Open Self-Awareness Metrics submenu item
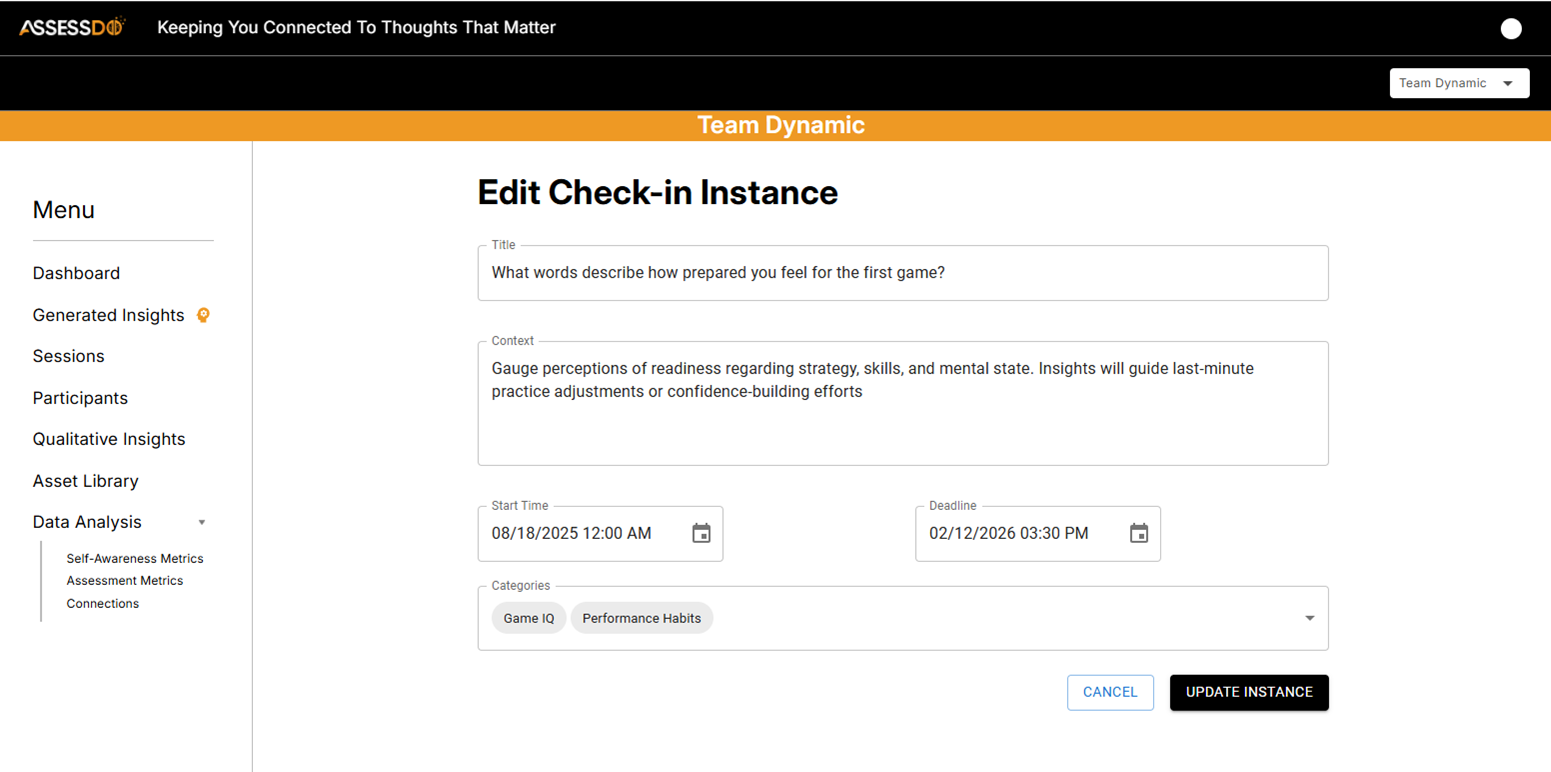This screenshot has width=1551, height=772. (x=135, y=558)
